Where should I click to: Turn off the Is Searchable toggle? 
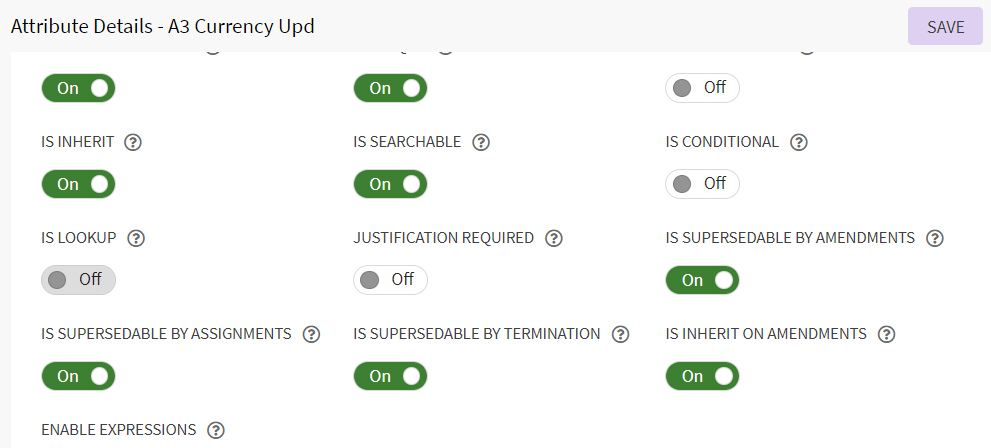click(390, 184)
